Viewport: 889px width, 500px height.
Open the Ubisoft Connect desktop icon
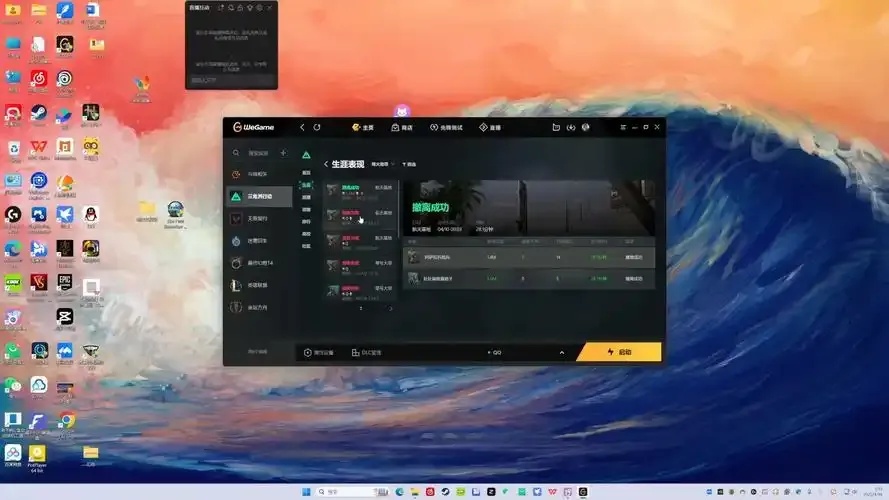pyautogui.click(x=65, y=81)
